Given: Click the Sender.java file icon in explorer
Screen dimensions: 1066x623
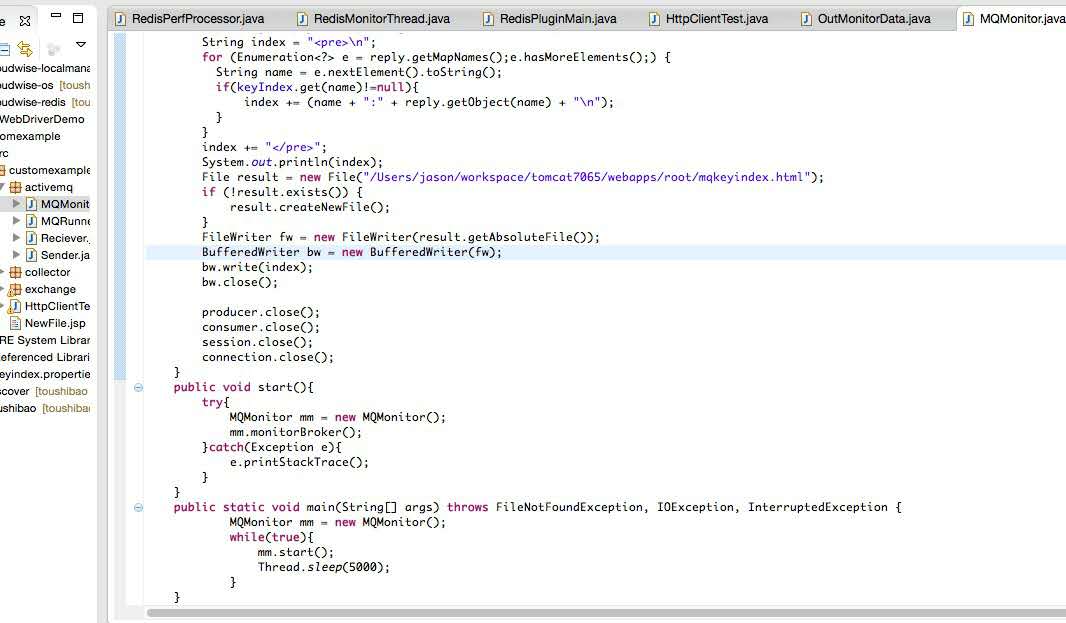Looking at the screenshot, I should point(31,255).
